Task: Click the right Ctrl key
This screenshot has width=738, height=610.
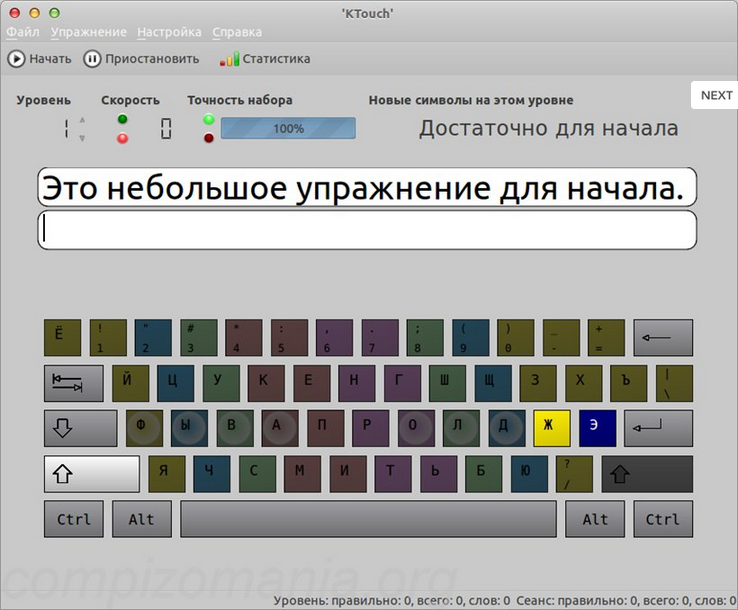Action: [663, 519]
